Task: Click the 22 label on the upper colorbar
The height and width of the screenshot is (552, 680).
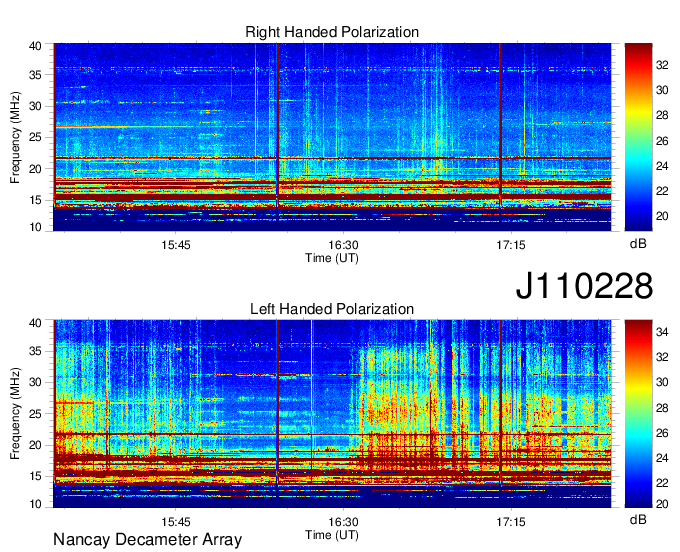Action: click(662, 191)
